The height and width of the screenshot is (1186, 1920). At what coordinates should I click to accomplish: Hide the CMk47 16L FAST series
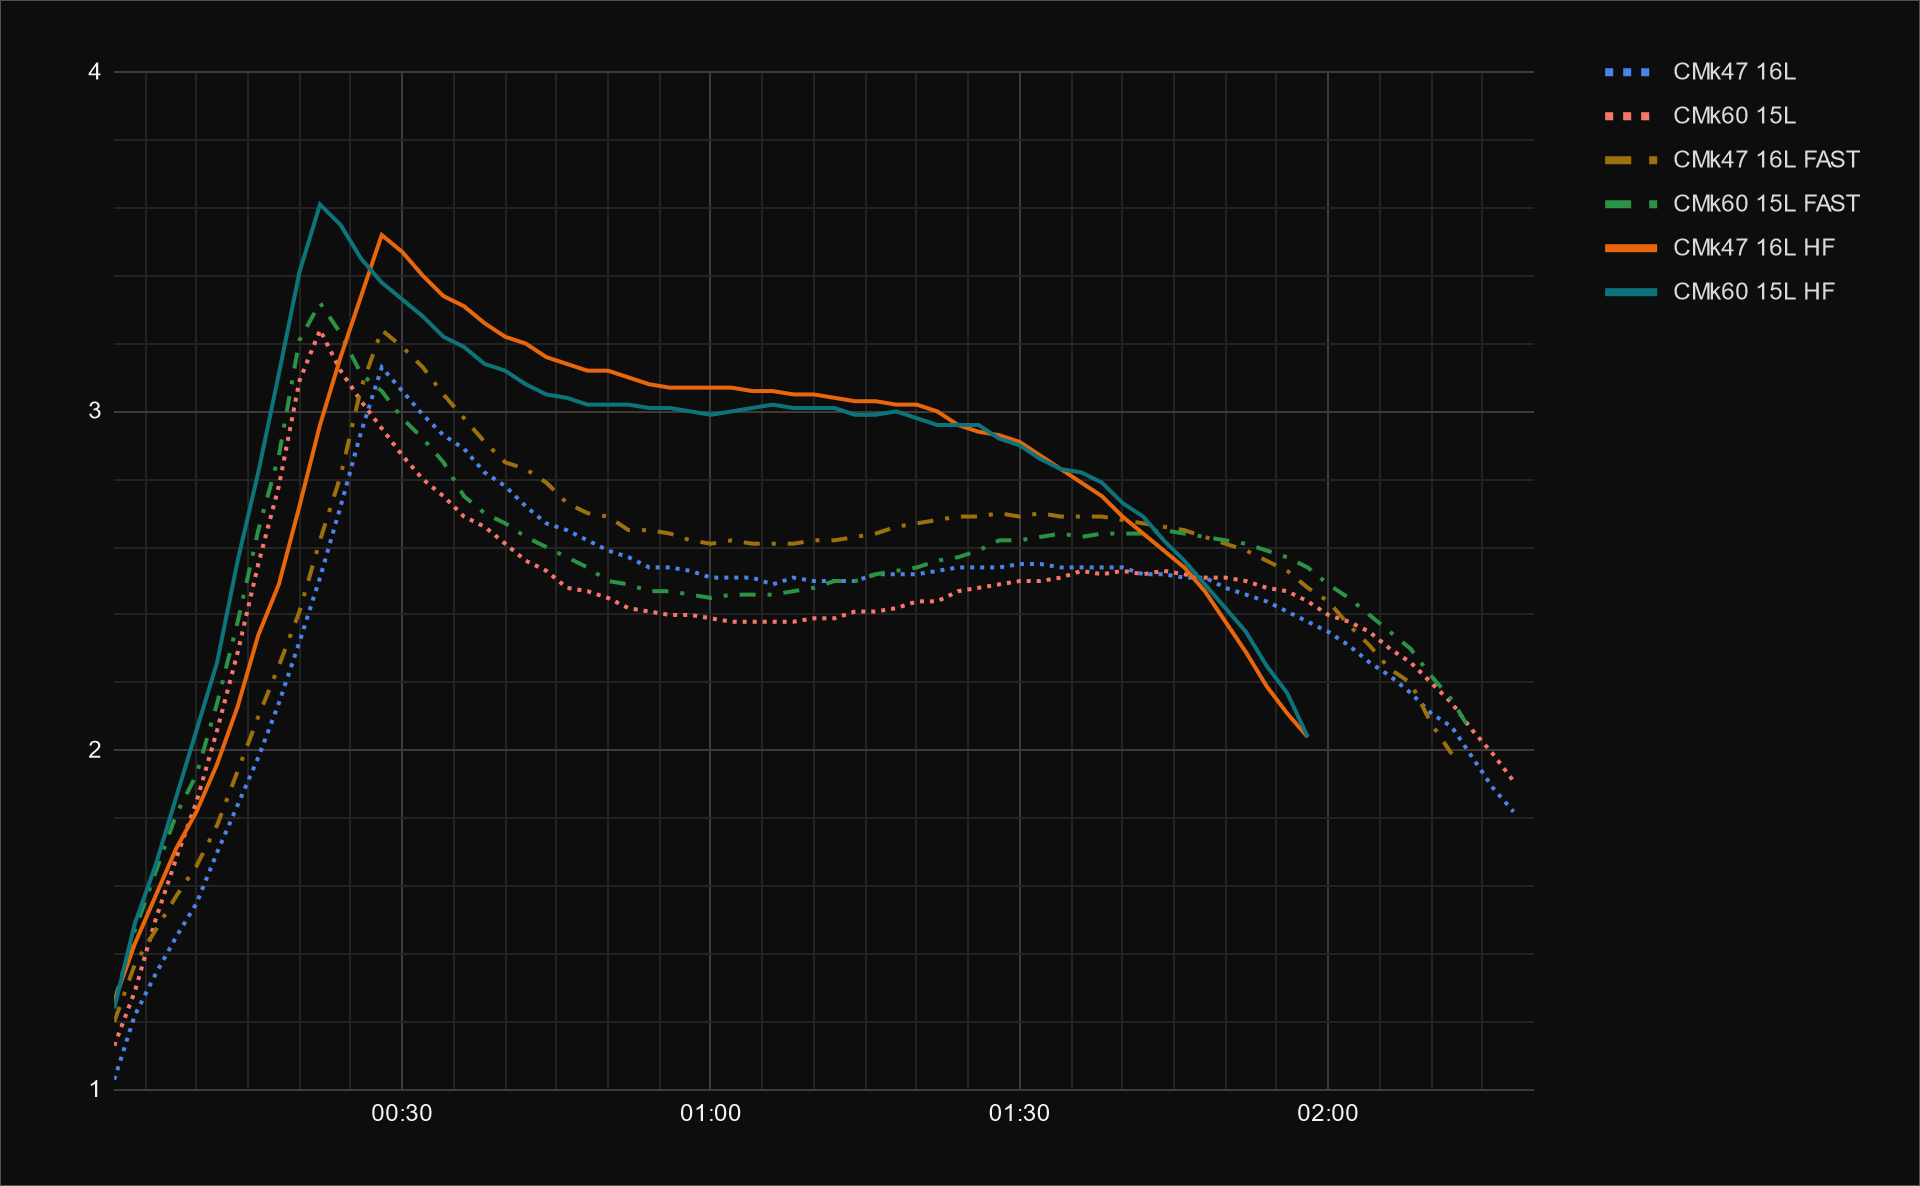pyautogui.click(x=1765, y=160)
